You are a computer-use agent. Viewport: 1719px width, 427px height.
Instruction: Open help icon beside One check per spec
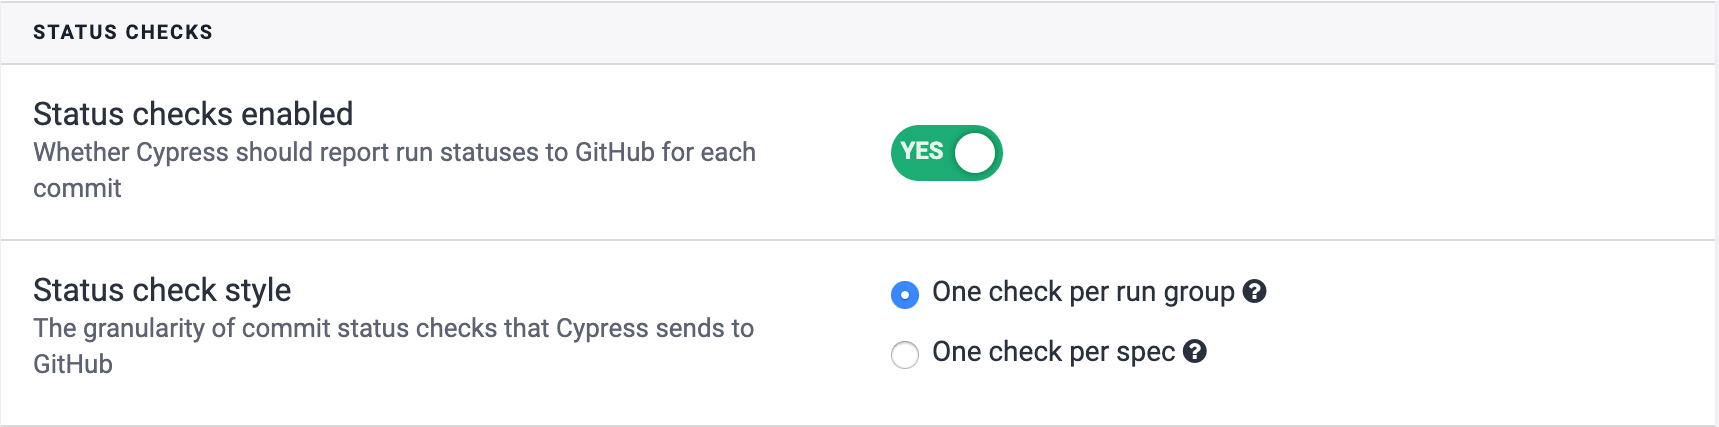[1194, 351]
